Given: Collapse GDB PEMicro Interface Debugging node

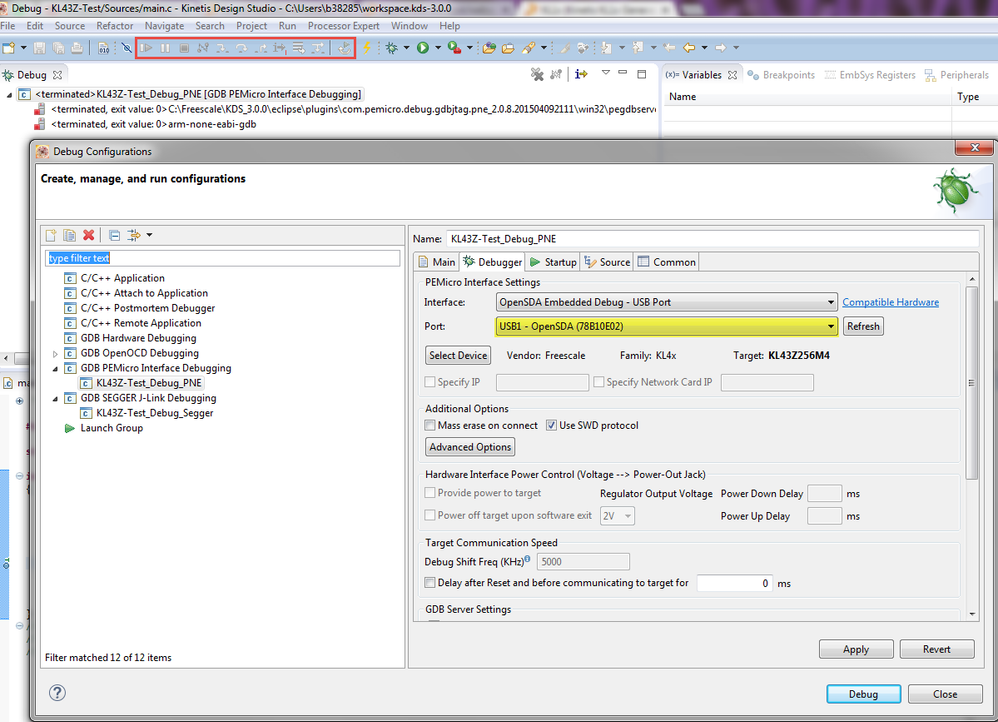Looking at the screenshot, I should [x=55, y=369].
